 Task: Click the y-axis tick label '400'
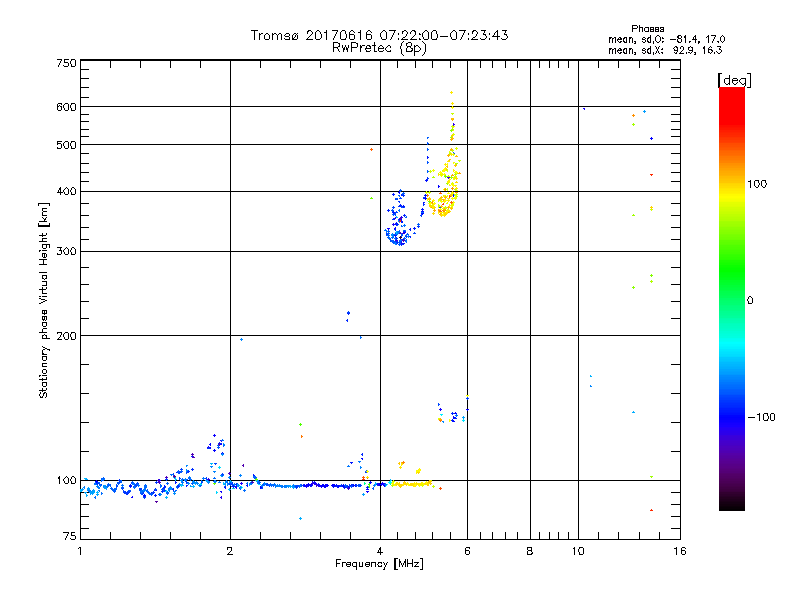pyautogui.click(x=66, y=191)
